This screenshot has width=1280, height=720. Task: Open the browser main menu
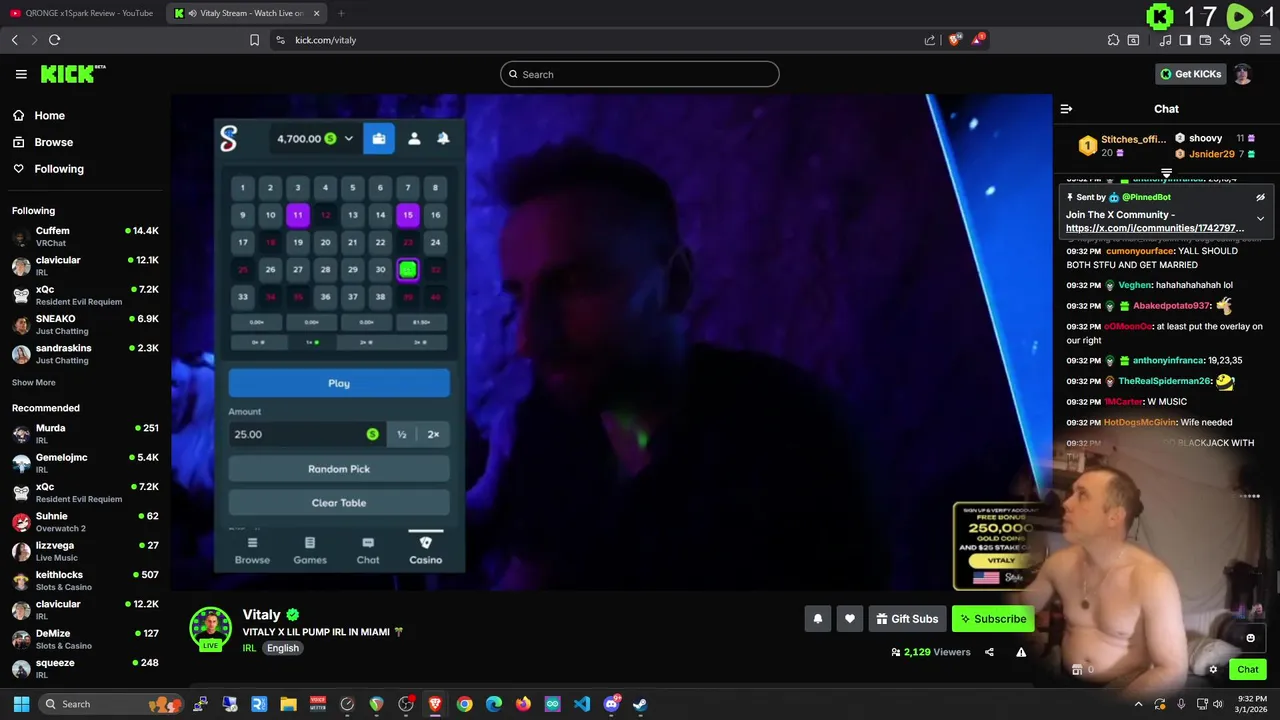tap(1265, 40)
